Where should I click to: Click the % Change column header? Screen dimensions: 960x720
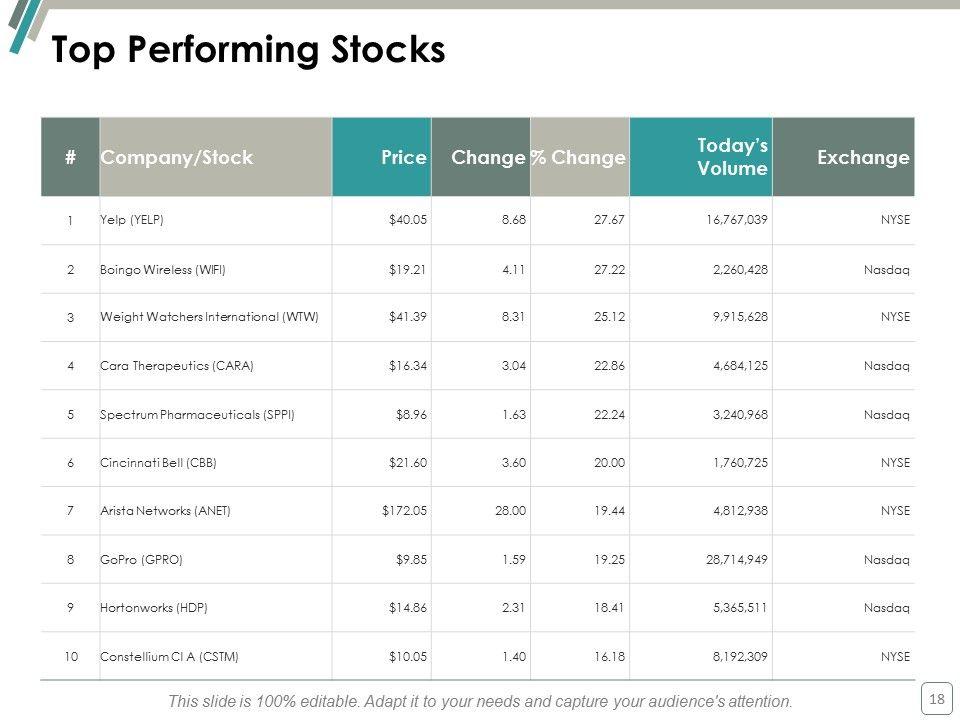point(578,157)
